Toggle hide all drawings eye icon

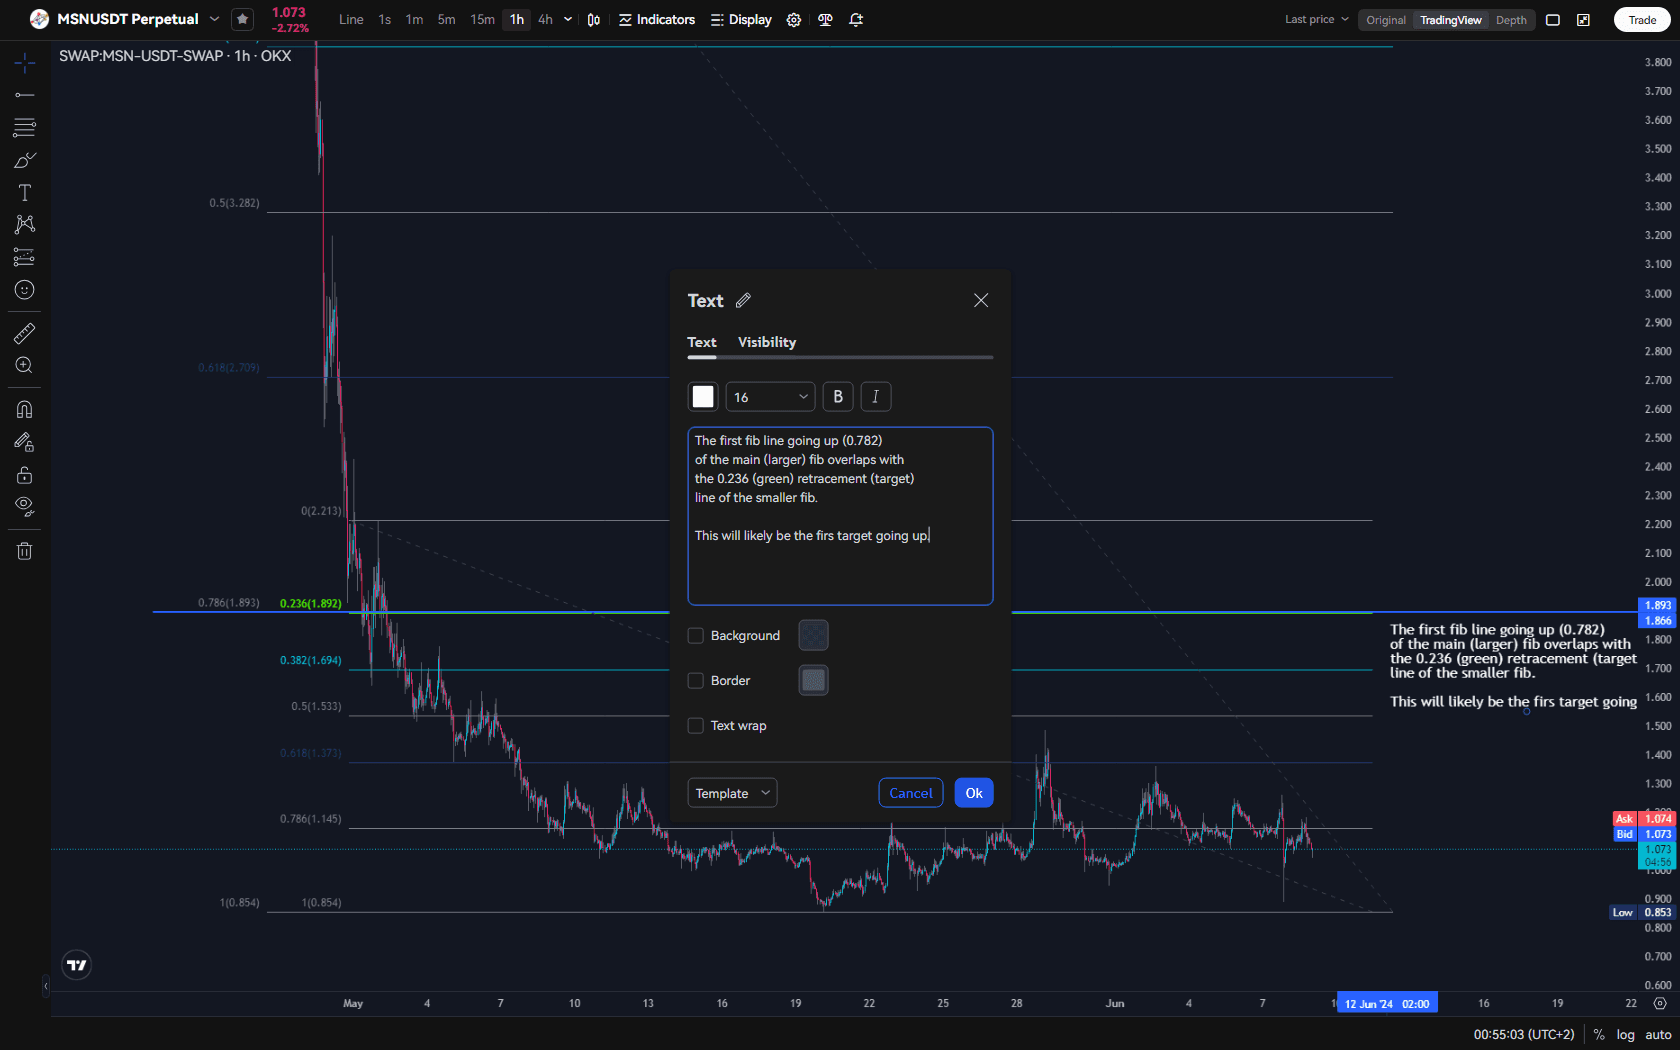[25, 506]
